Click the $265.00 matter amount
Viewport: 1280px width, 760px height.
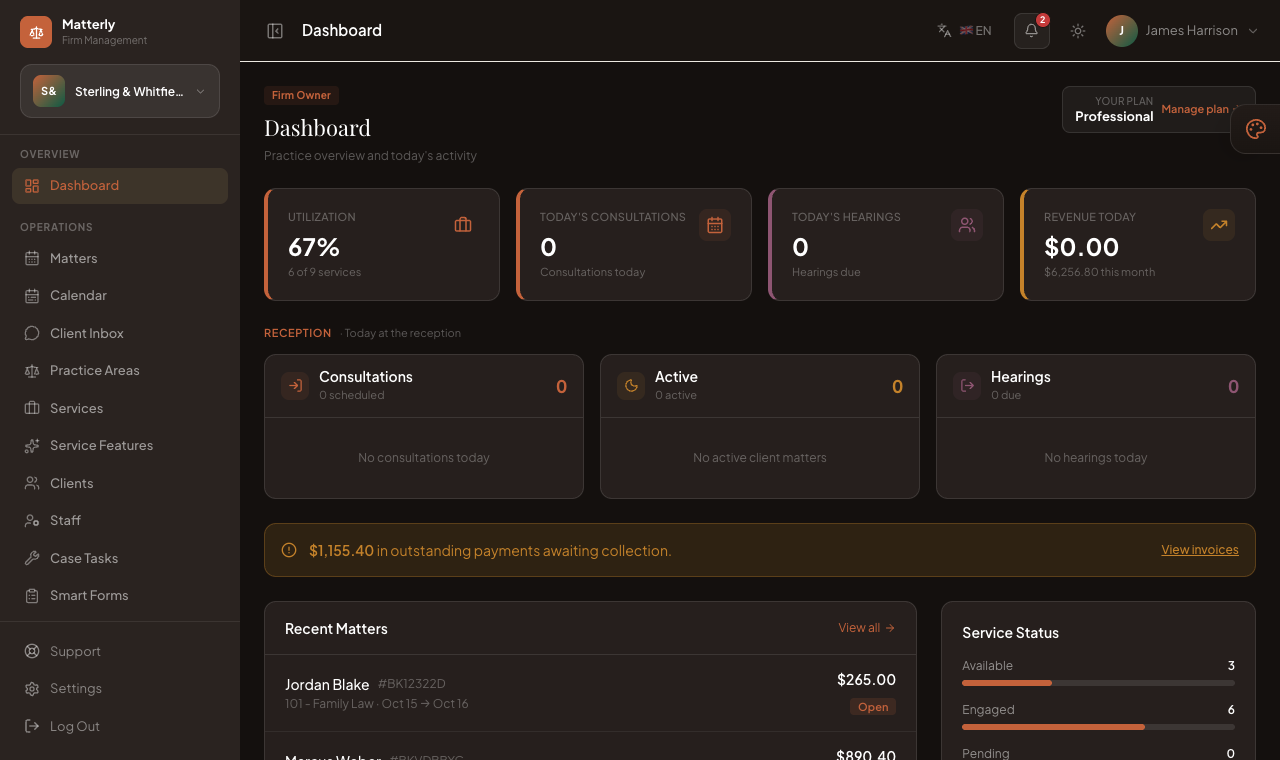866,680
